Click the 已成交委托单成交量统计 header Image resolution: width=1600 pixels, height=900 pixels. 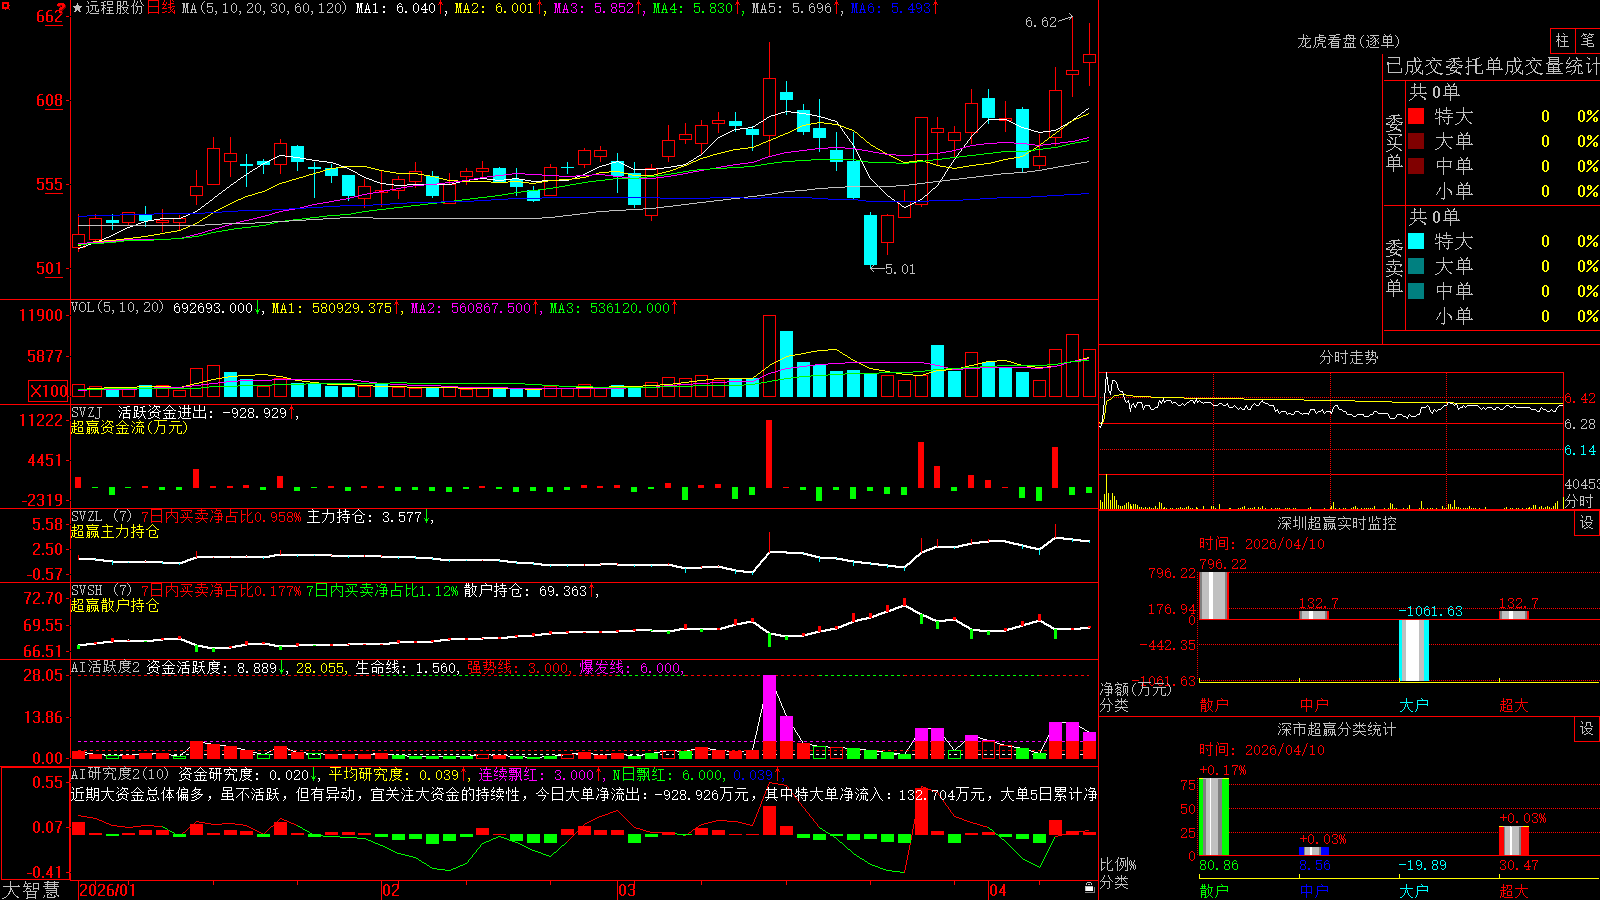[x=1492, y=66]
